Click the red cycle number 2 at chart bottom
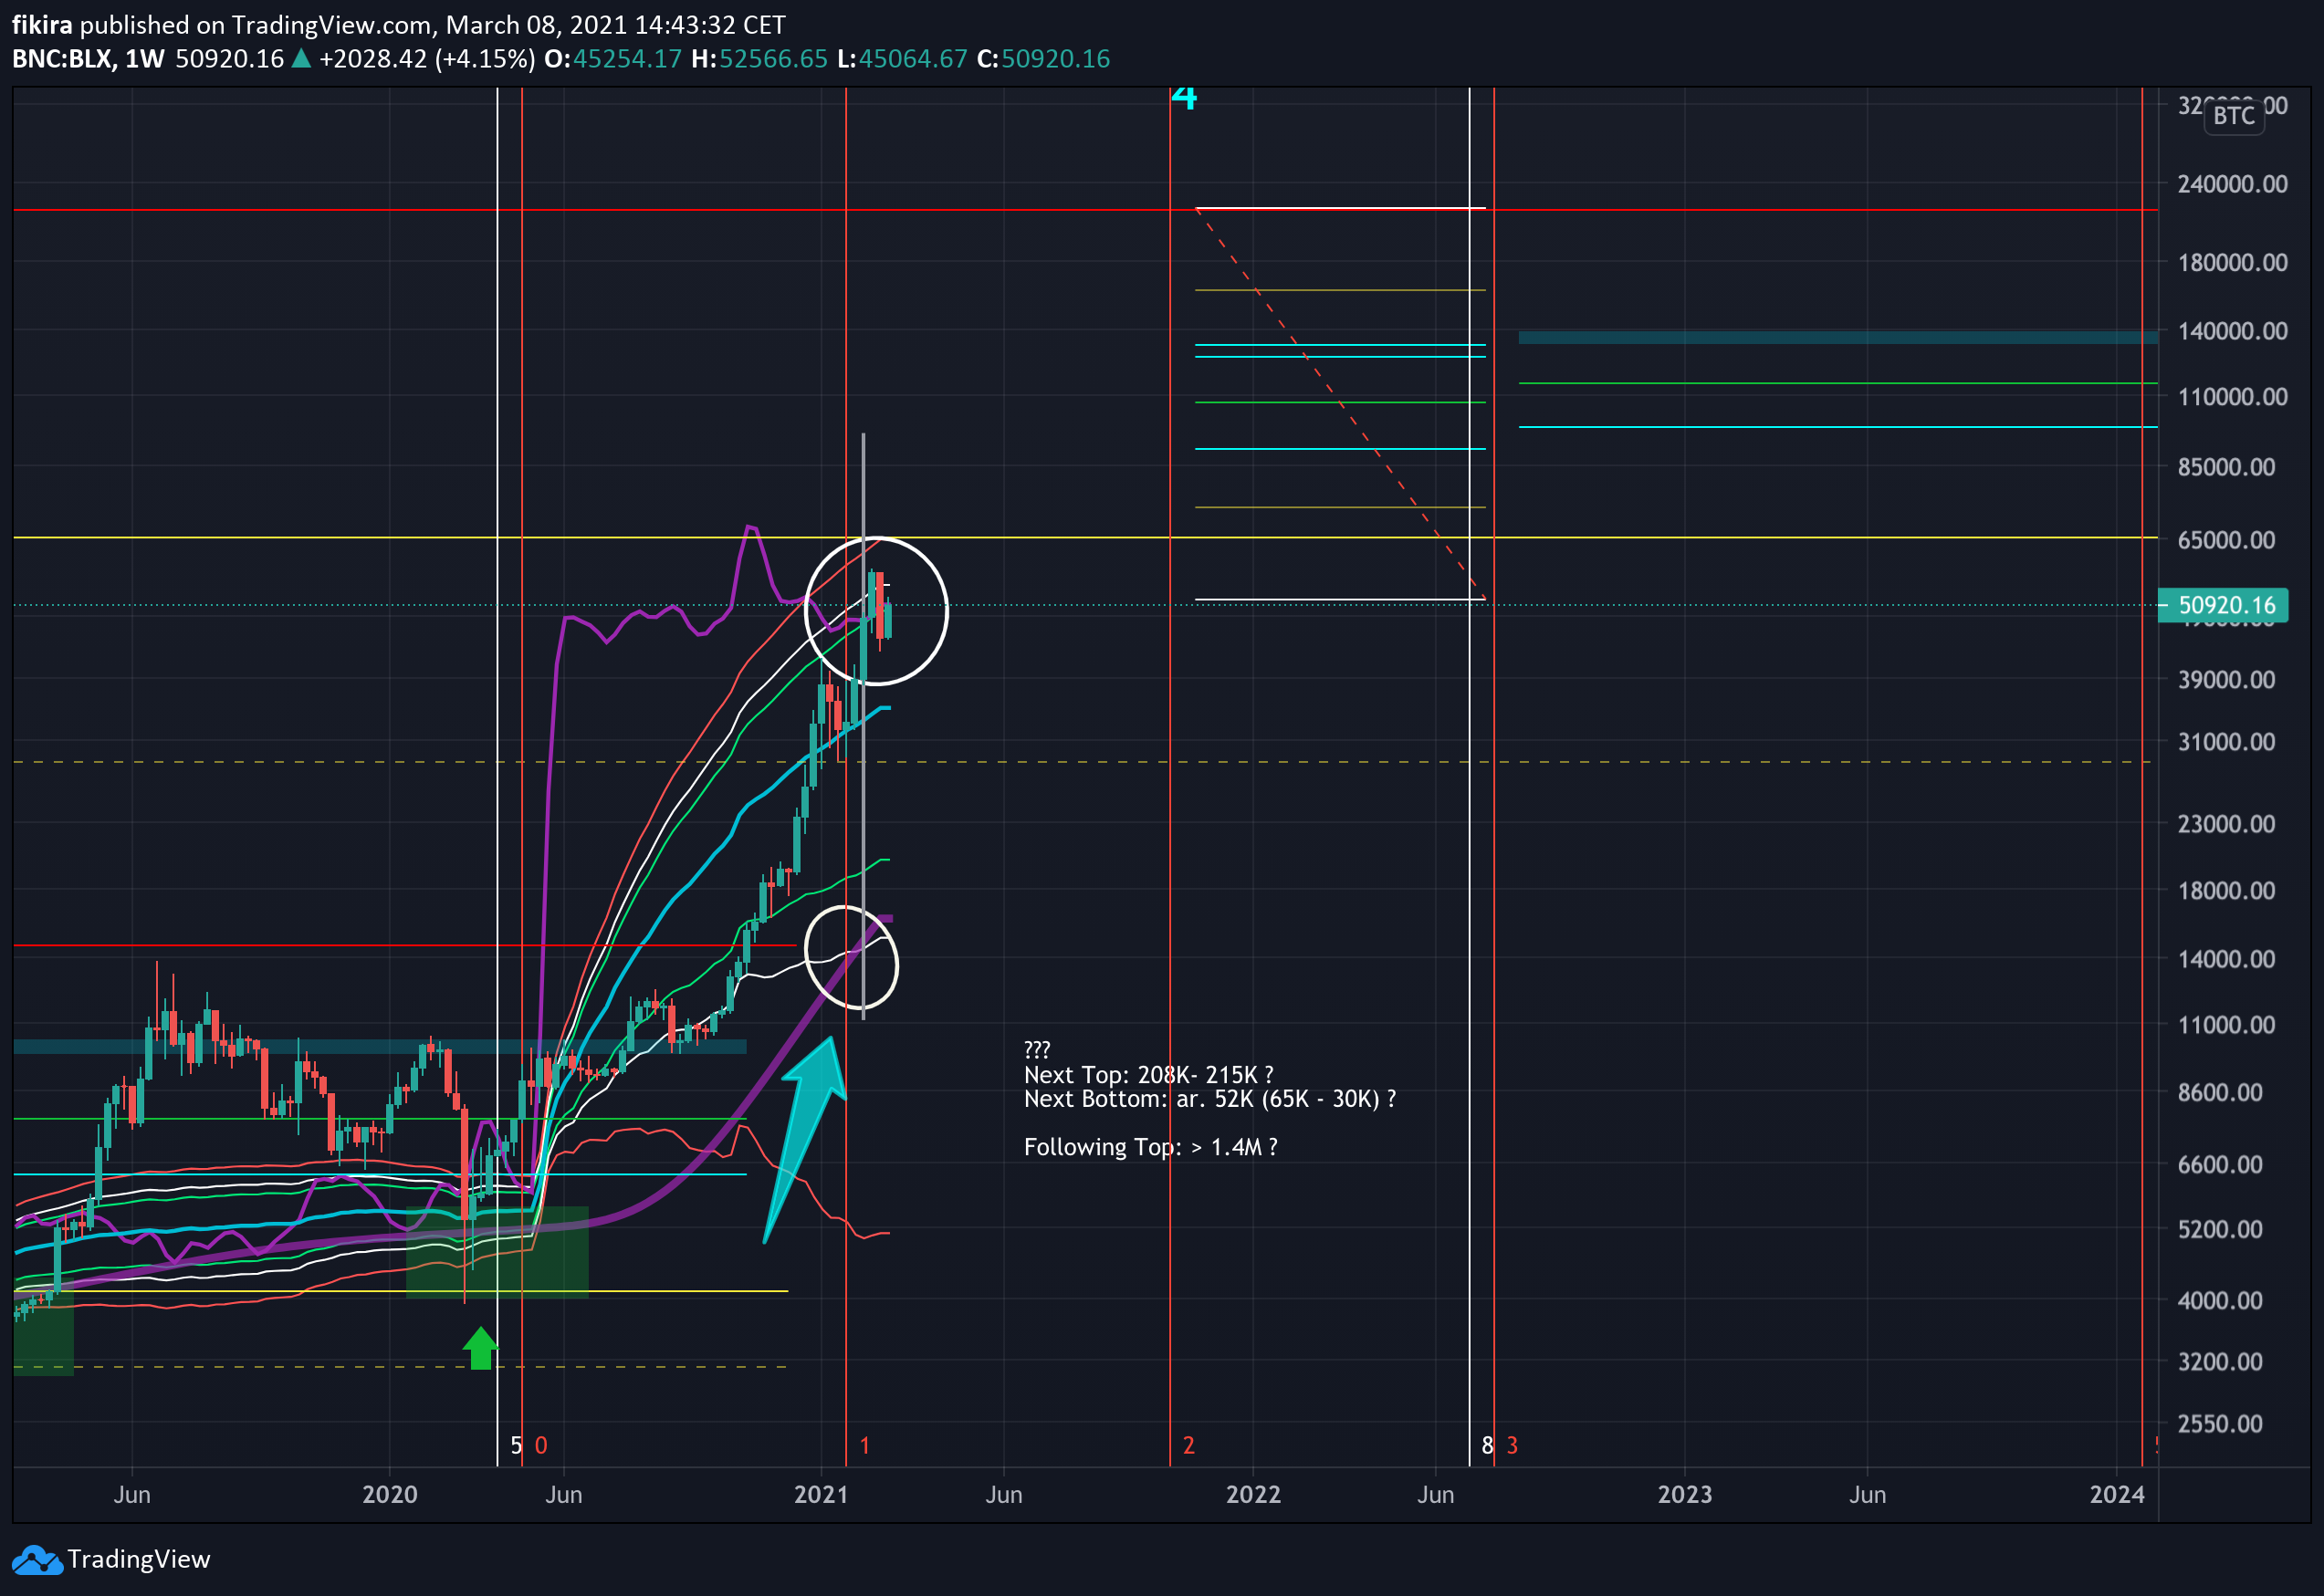2324x1596 pixels. point(1189,1446)
